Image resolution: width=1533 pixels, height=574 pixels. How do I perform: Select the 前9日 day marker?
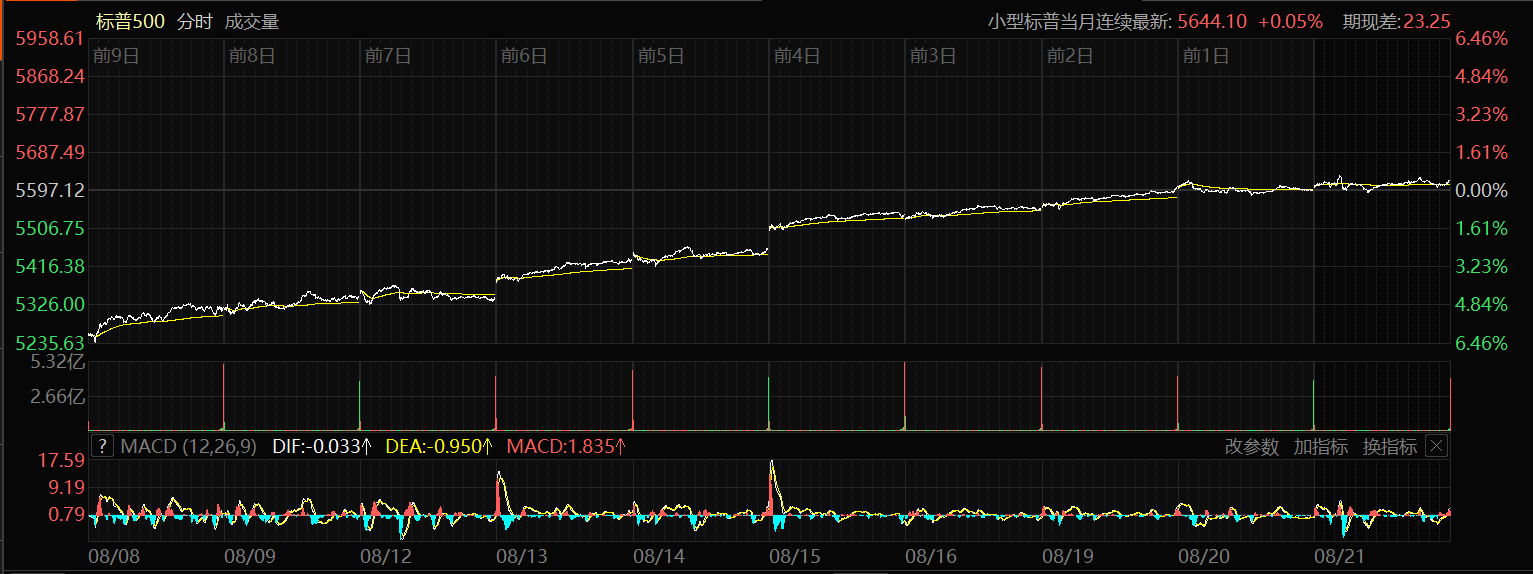pyautogui.click(x=115, y=56)
